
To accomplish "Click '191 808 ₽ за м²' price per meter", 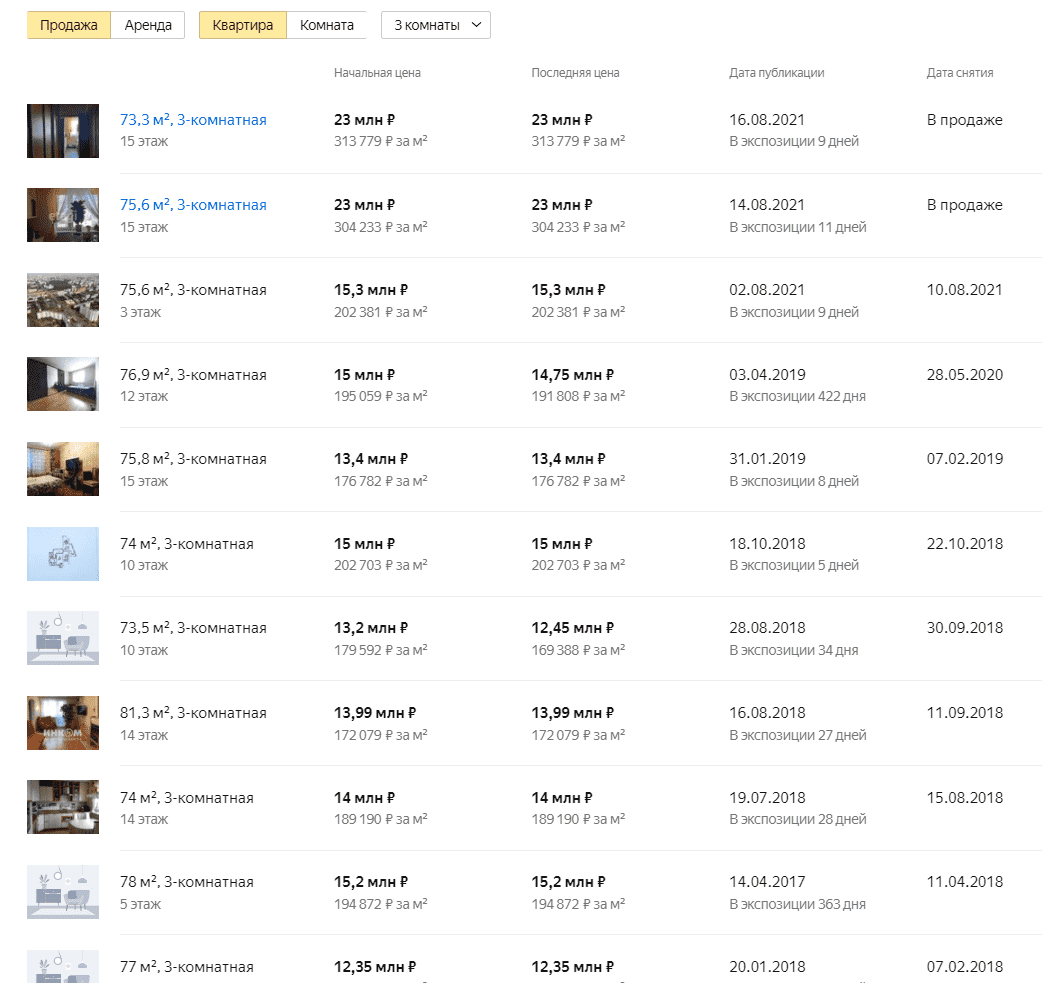I will tap(578, 396).
